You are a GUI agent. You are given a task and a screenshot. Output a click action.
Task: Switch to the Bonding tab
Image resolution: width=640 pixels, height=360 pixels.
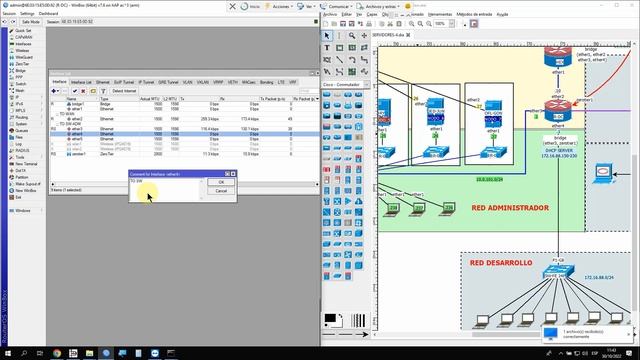(x=267, y=82)
